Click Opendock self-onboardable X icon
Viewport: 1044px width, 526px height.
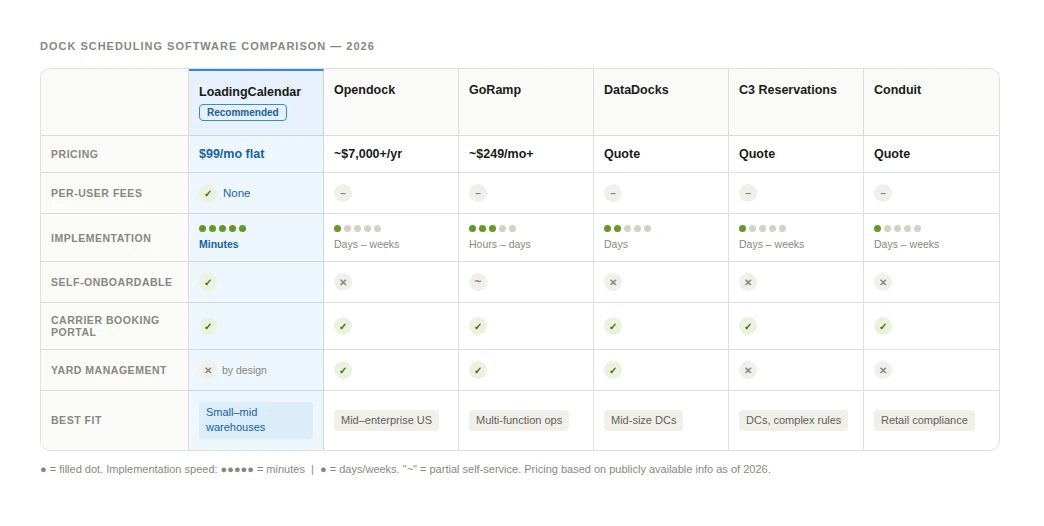pos(343,282)
